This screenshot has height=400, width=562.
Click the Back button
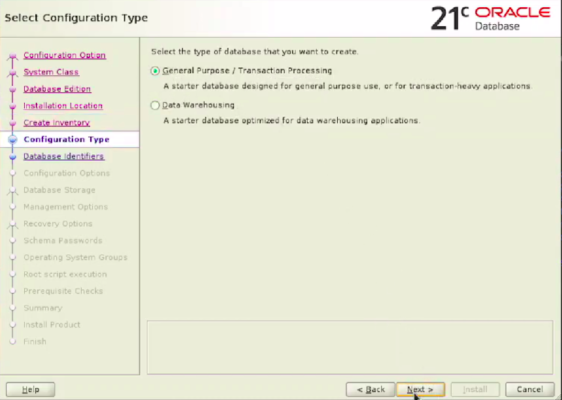pyautogui.click(x=370, y=389)
